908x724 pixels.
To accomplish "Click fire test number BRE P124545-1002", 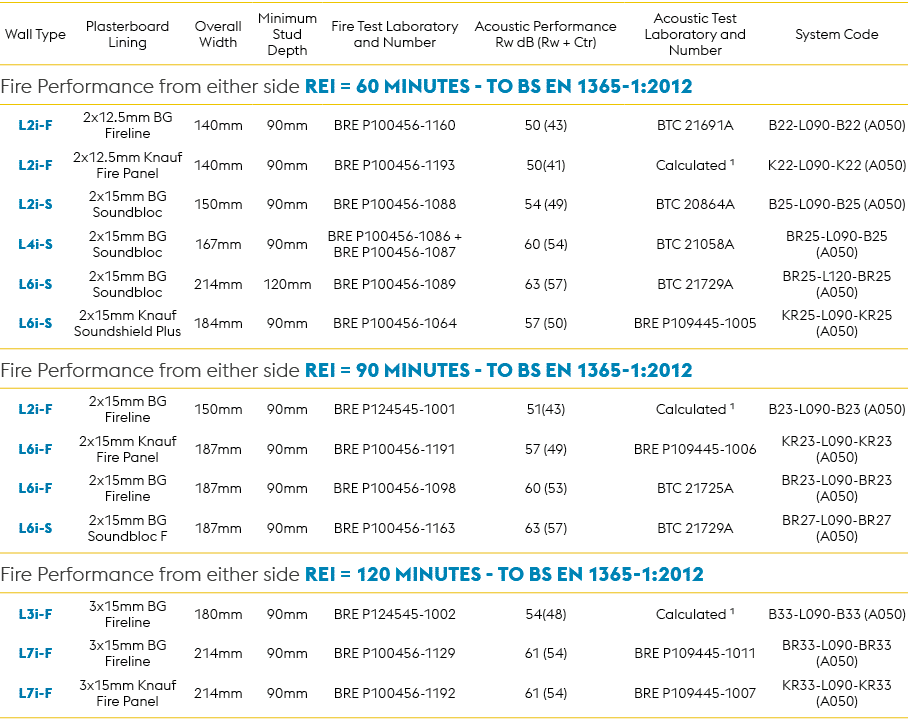I will [x=394, y=614].
